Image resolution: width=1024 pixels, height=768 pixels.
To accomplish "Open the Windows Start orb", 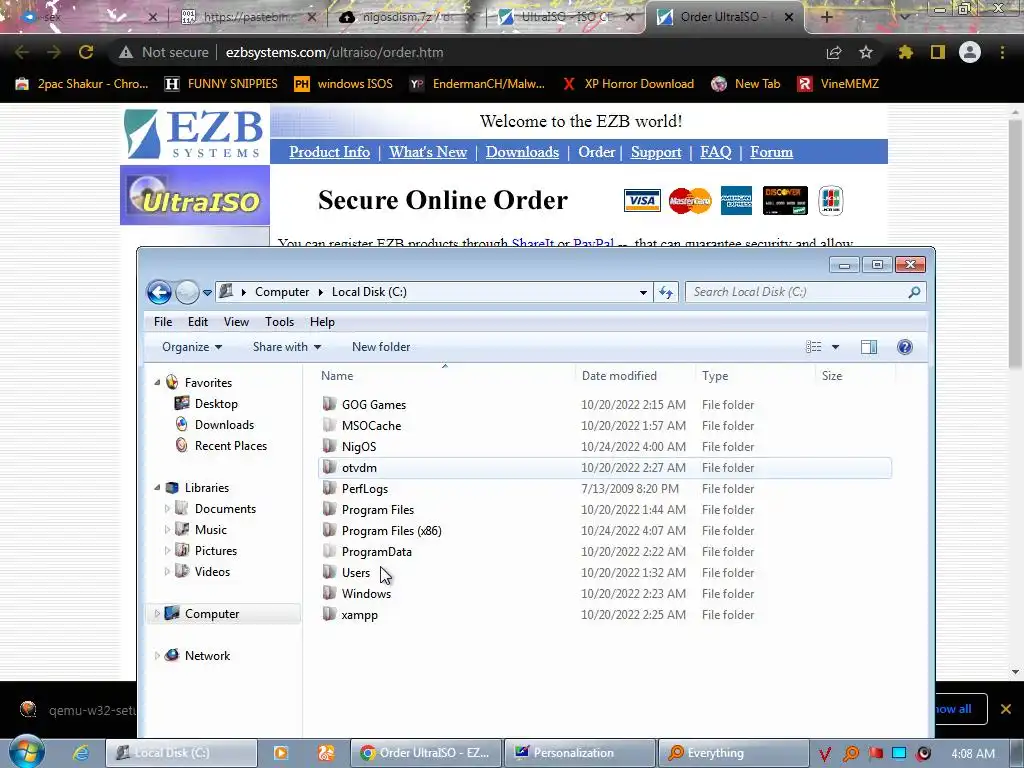I will point(26,752).
